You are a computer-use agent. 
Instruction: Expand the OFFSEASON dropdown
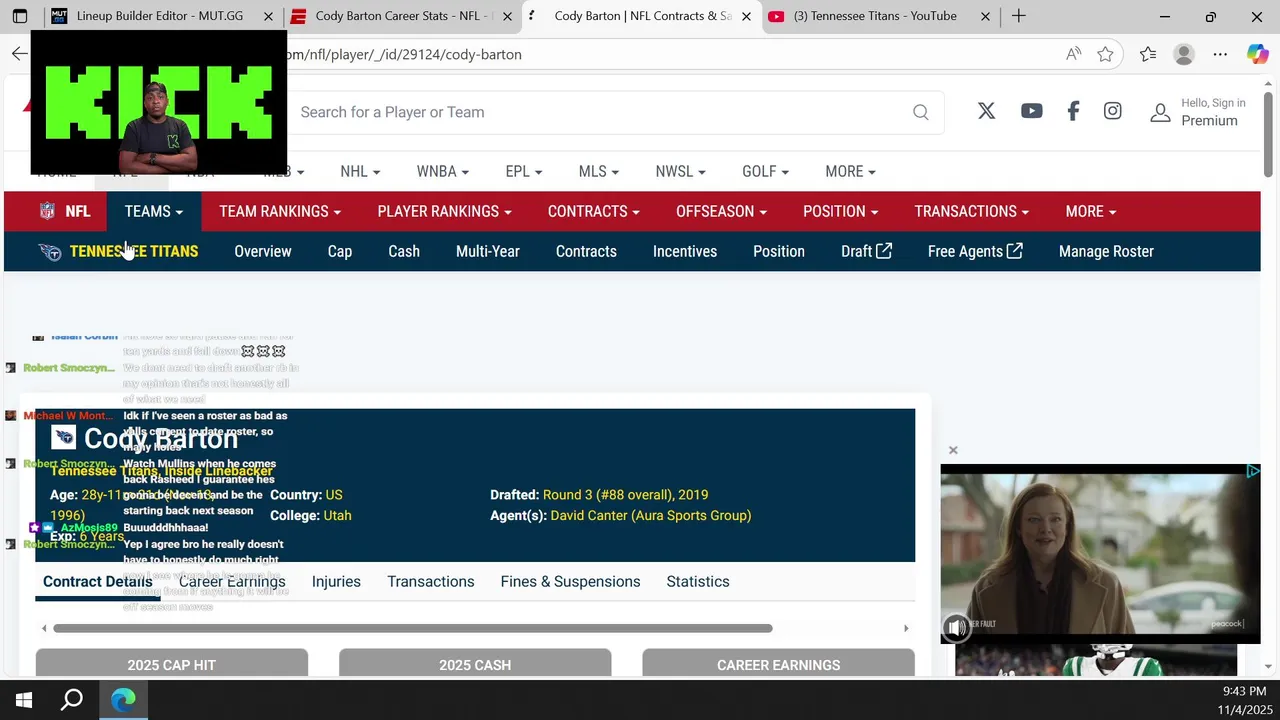(x=721, y=211)
